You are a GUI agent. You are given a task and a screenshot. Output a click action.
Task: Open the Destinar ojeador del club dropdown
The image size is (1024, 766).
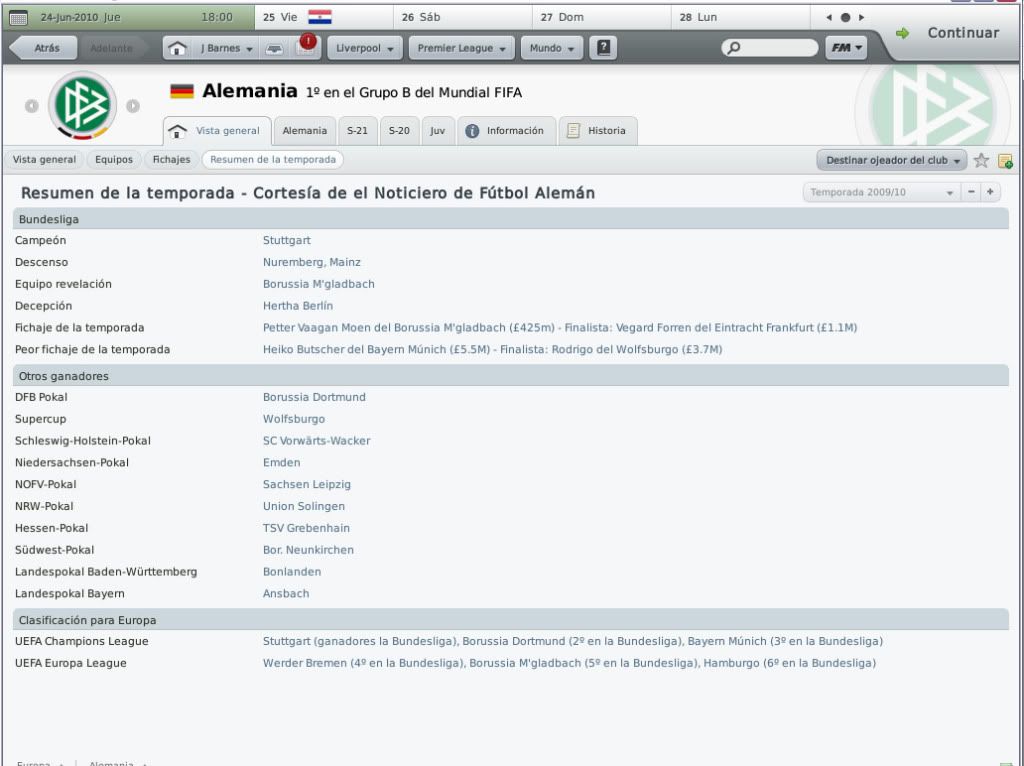coord(891,160)
